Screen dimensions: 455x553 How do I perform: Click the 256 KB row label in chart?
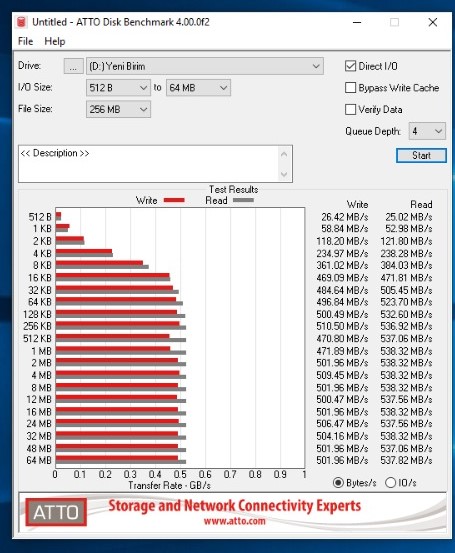tap(37, 326)
